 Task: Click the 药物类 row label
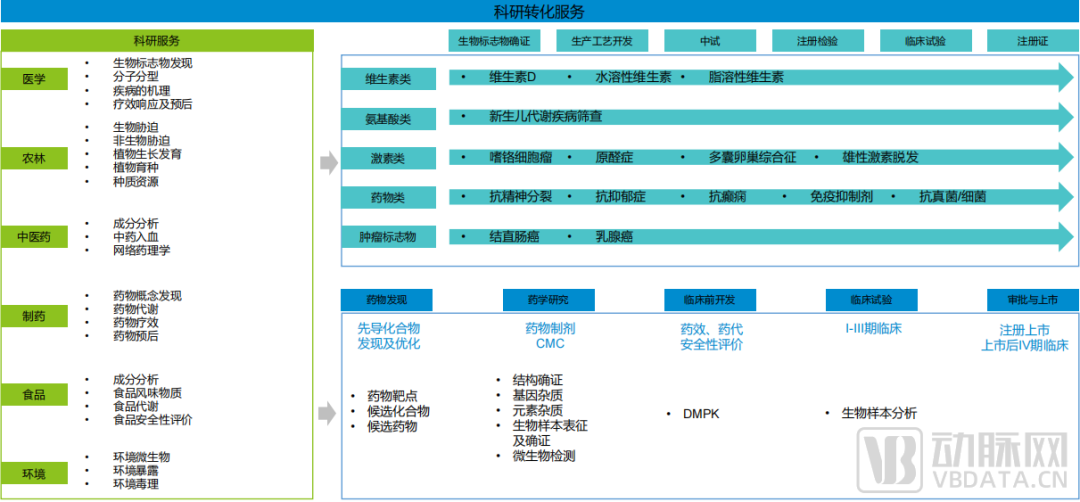pyautogui.click(x=388, y=198)
